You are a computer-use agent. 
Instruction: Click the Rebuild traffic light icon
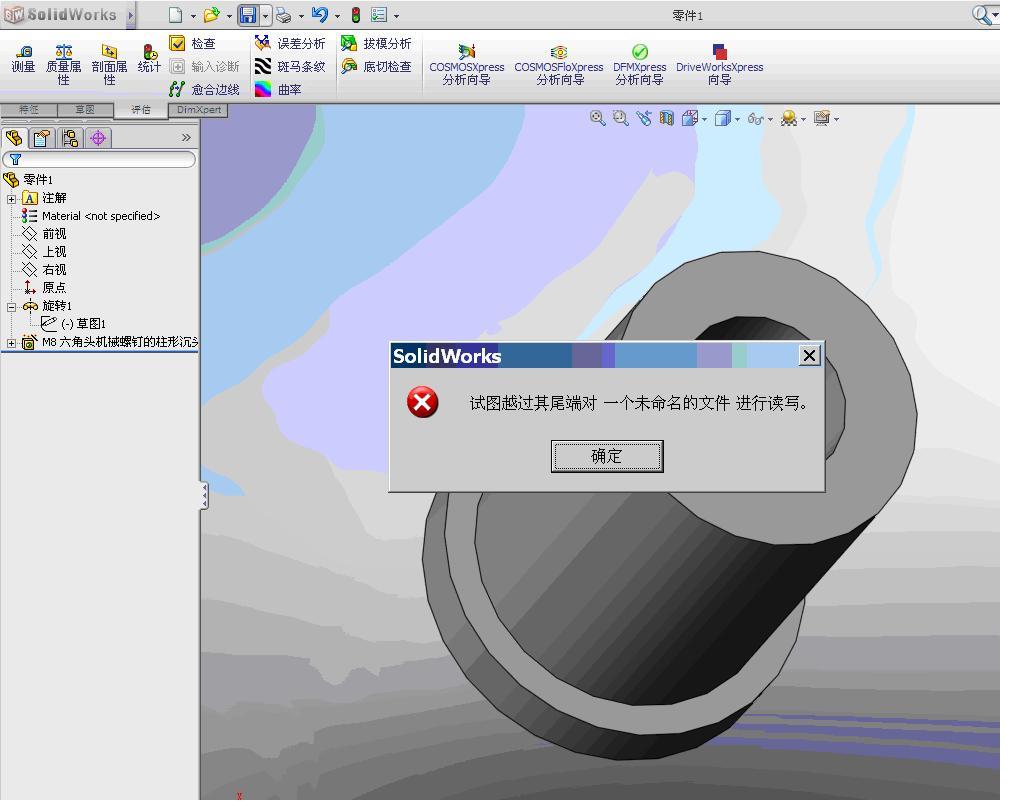356,15
